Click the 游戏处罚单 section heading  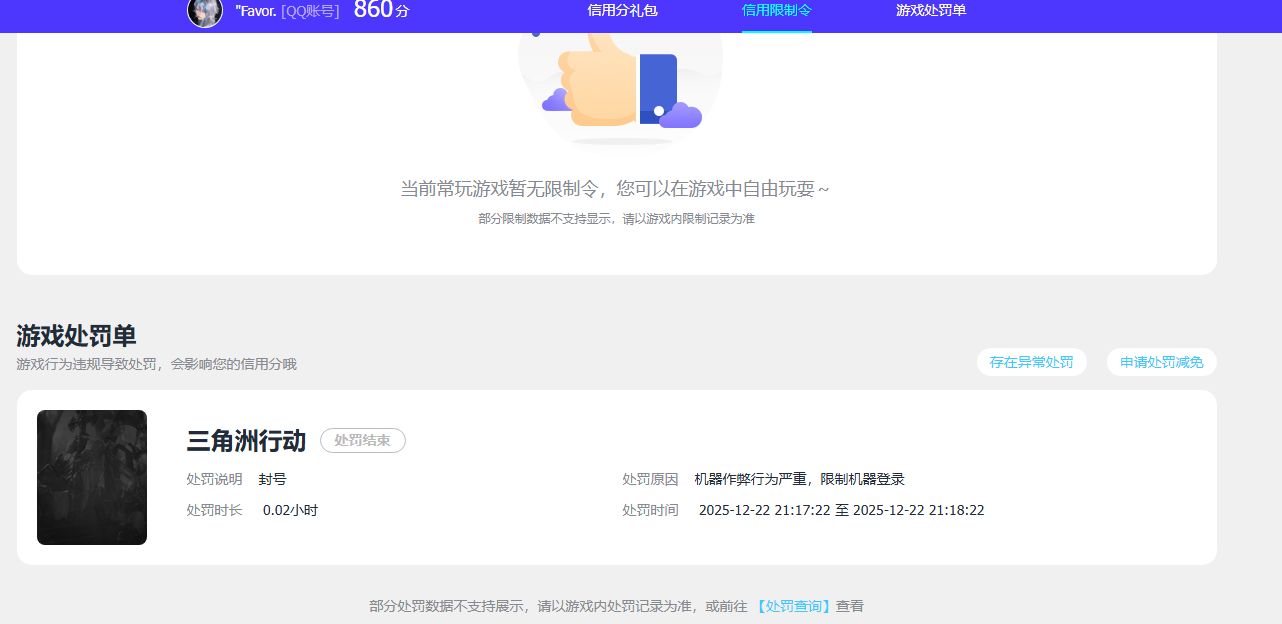pos(76,336)
